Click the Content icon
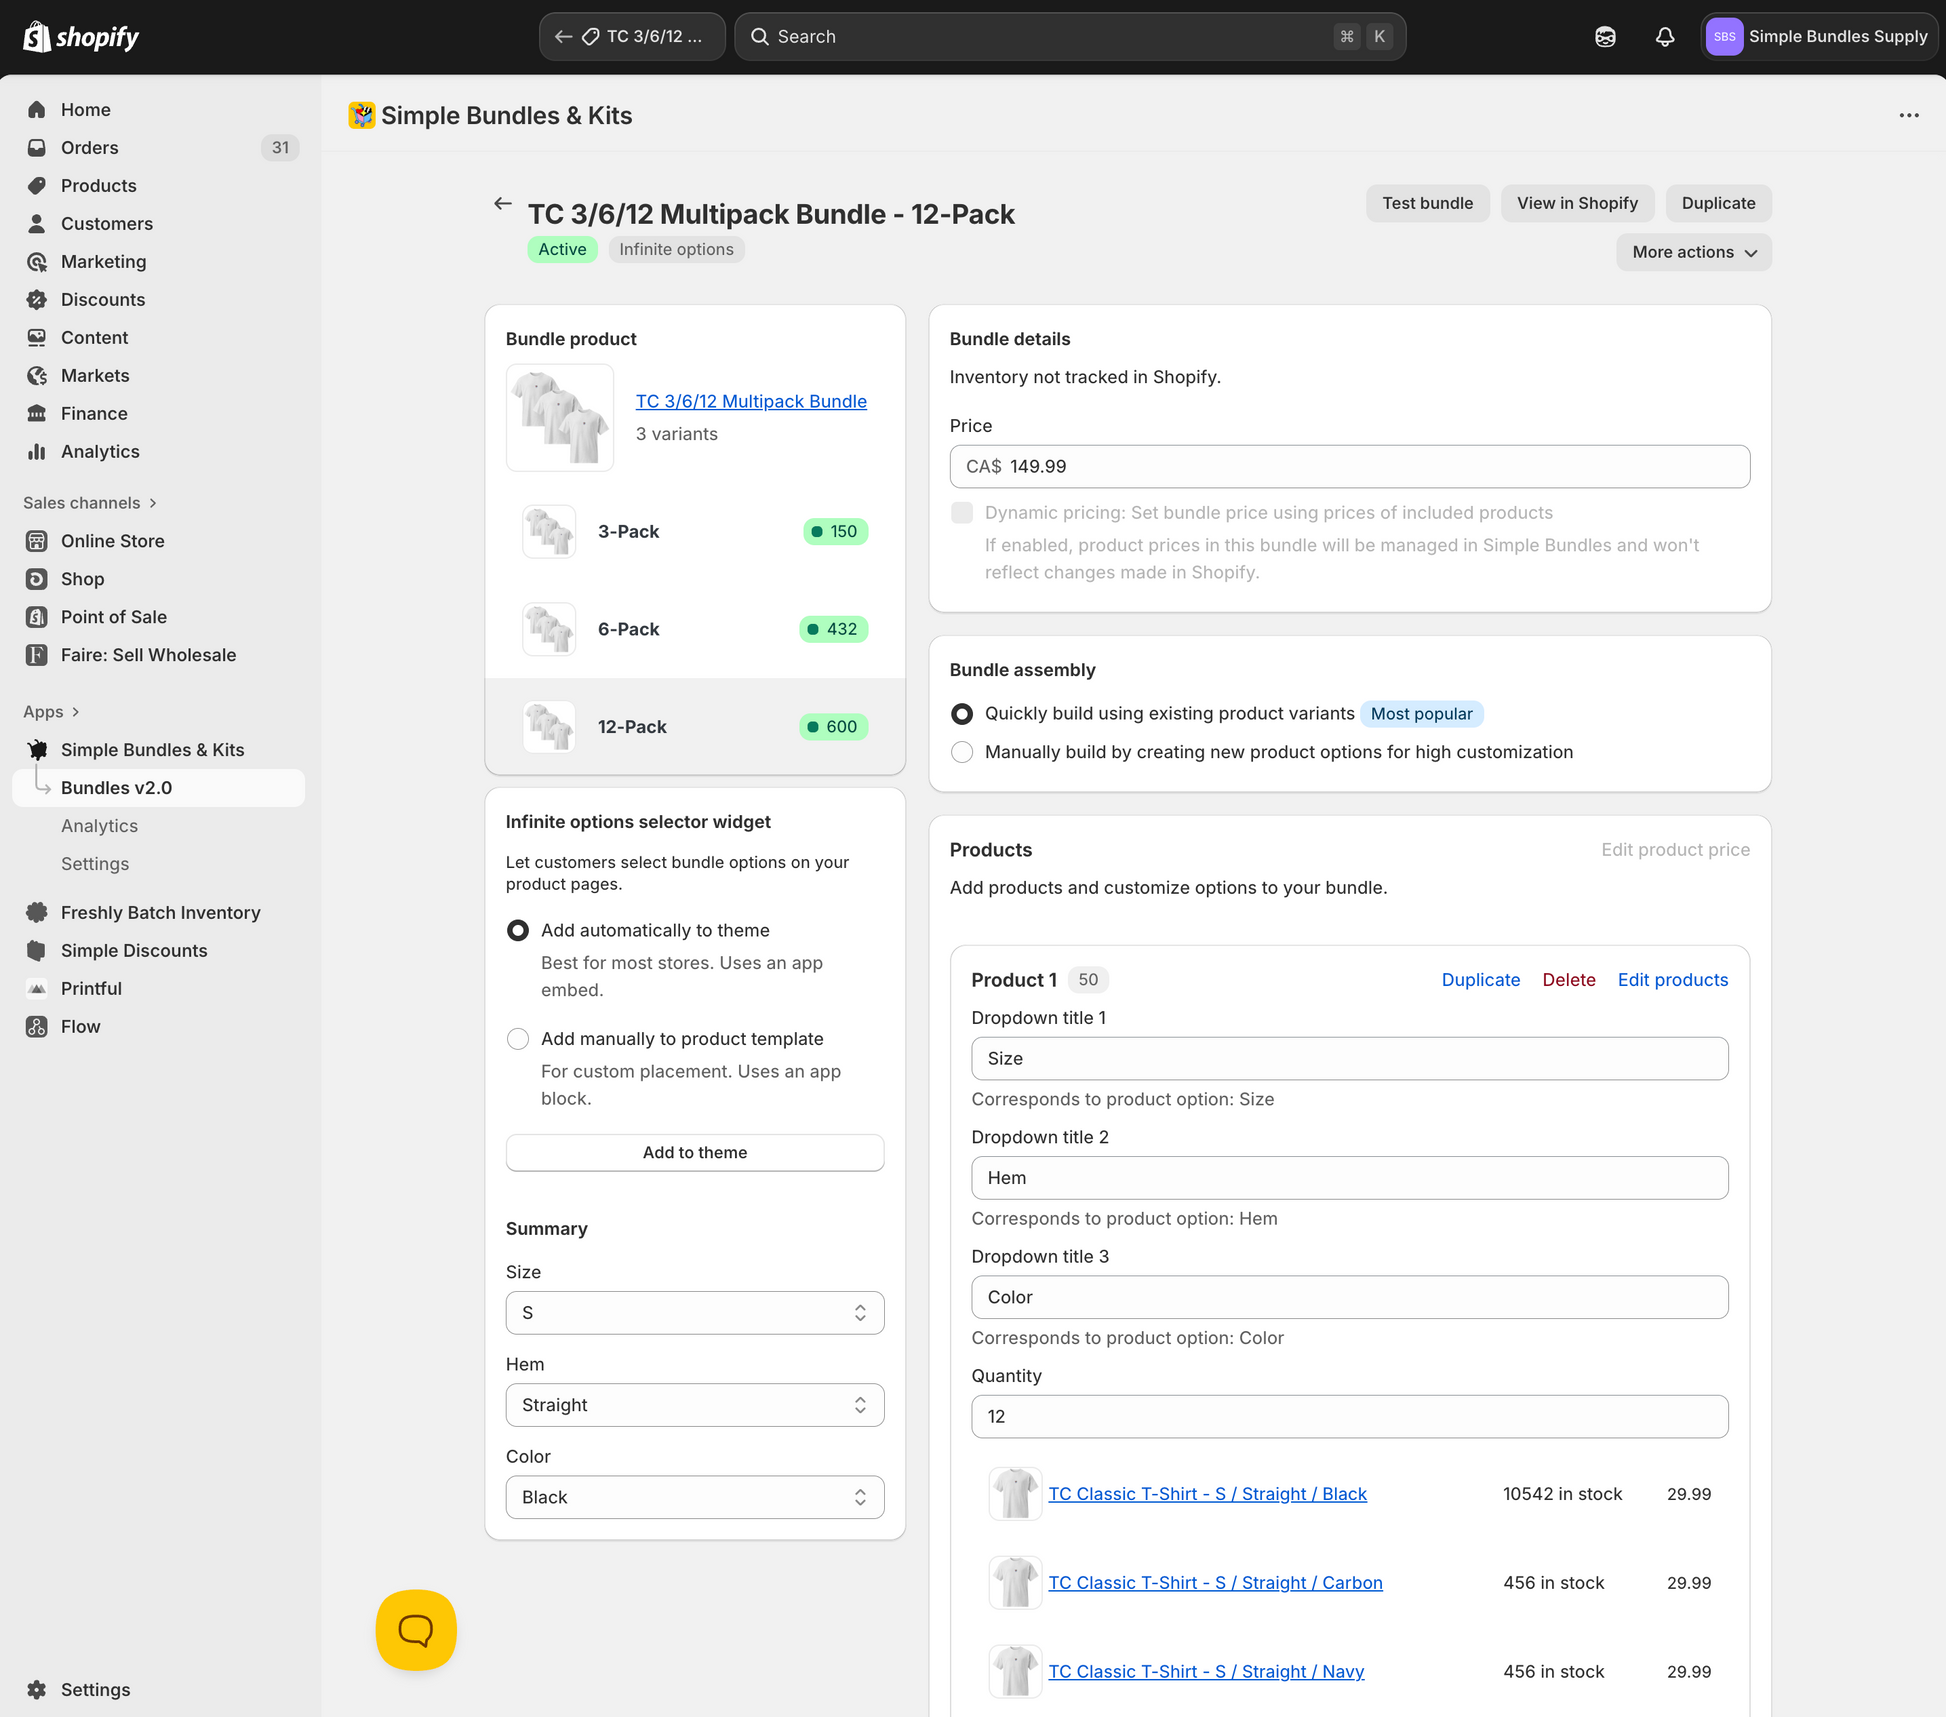The height and width of the screenshot is (1717, 1946). pyautogui.click(x=37, y=338)
